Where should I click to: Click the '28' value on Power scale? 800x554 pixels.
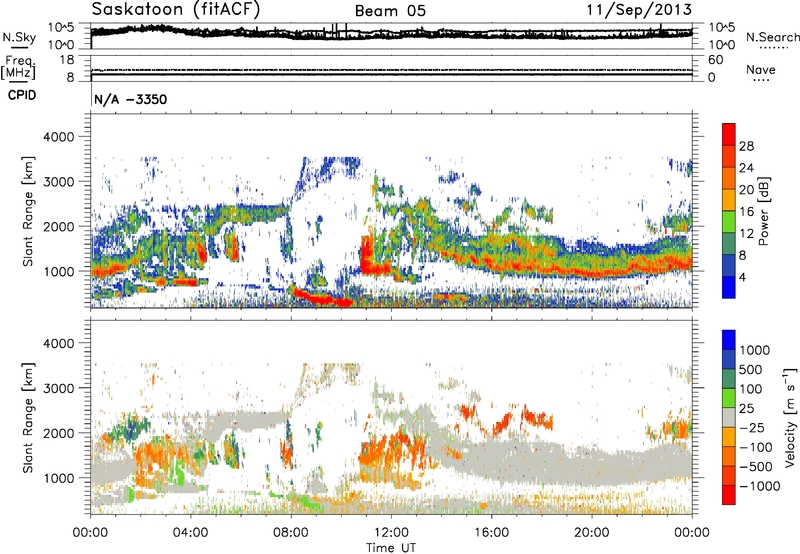tap(746, 146)
